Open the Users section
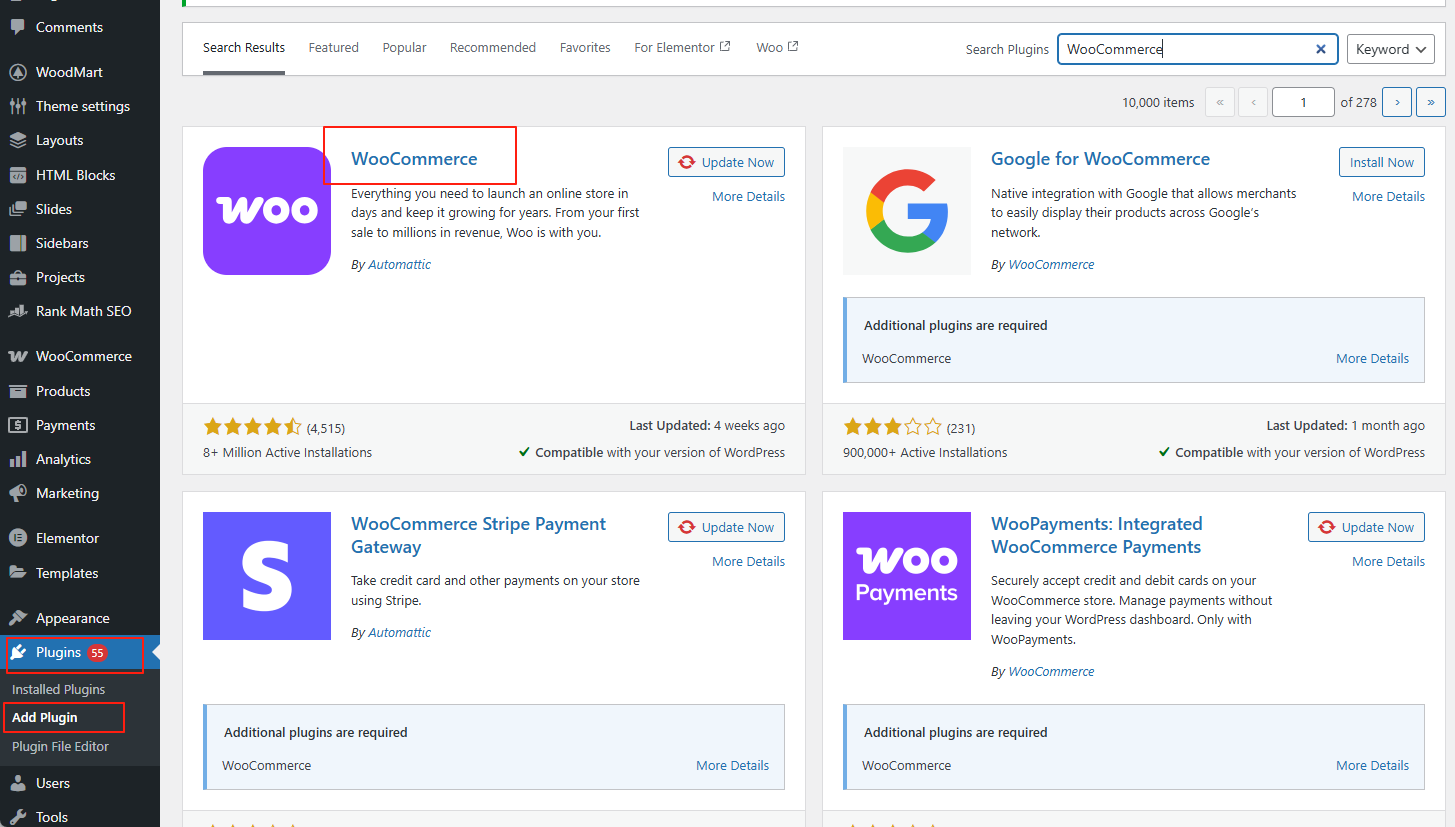 [53, 783]
